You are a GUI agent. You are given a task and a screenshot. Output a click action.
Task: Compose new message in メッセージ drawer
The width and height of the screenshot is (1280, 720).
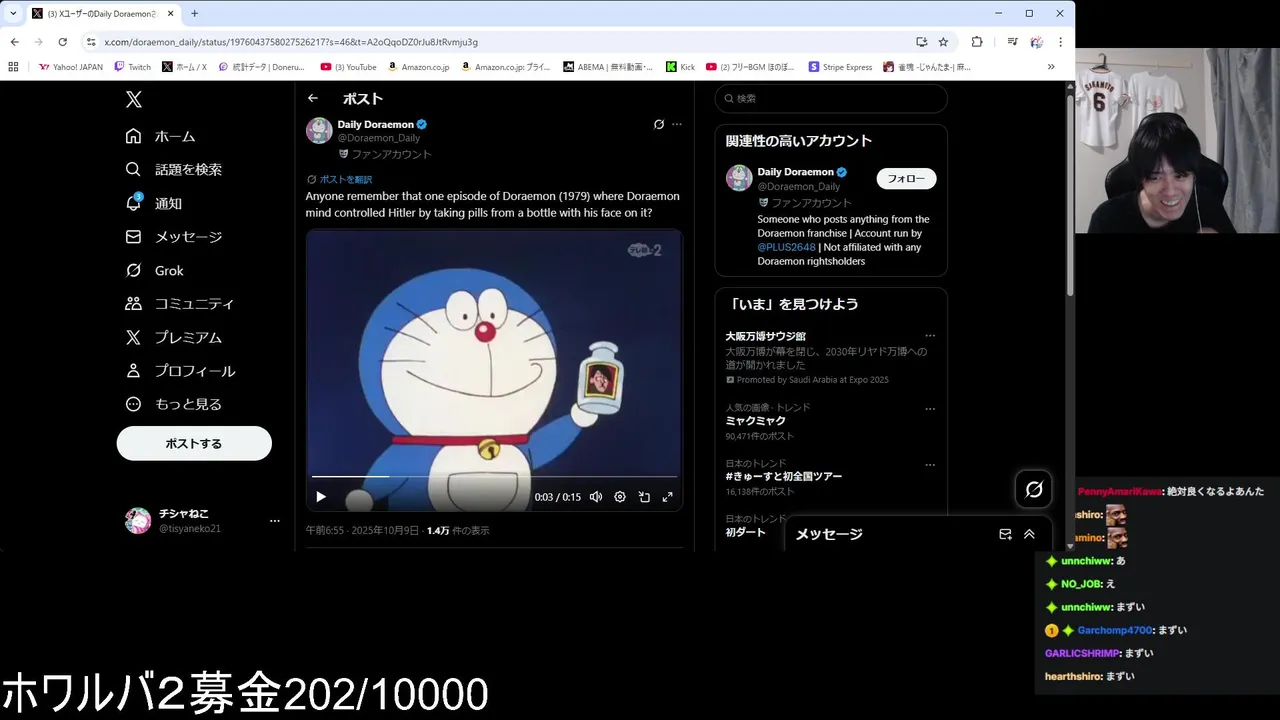coord(1005,534)
